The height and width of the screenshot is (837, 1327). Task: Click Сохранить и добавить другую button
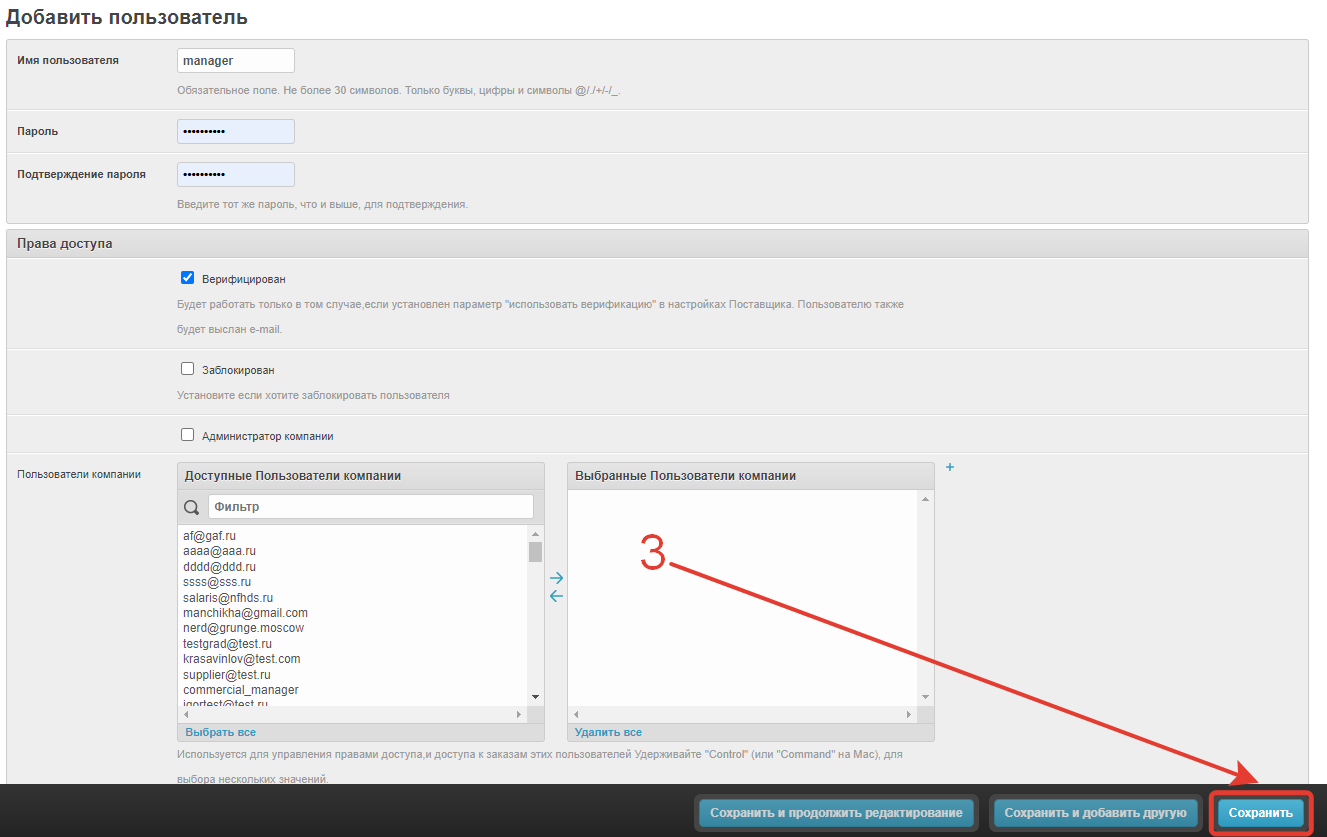(1095, 813)
